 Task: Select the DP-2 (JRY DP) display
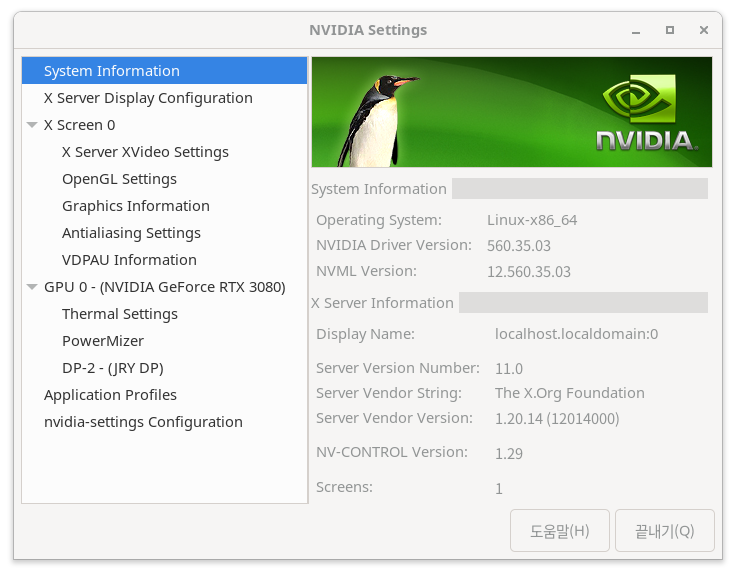(x=113, y=368)
